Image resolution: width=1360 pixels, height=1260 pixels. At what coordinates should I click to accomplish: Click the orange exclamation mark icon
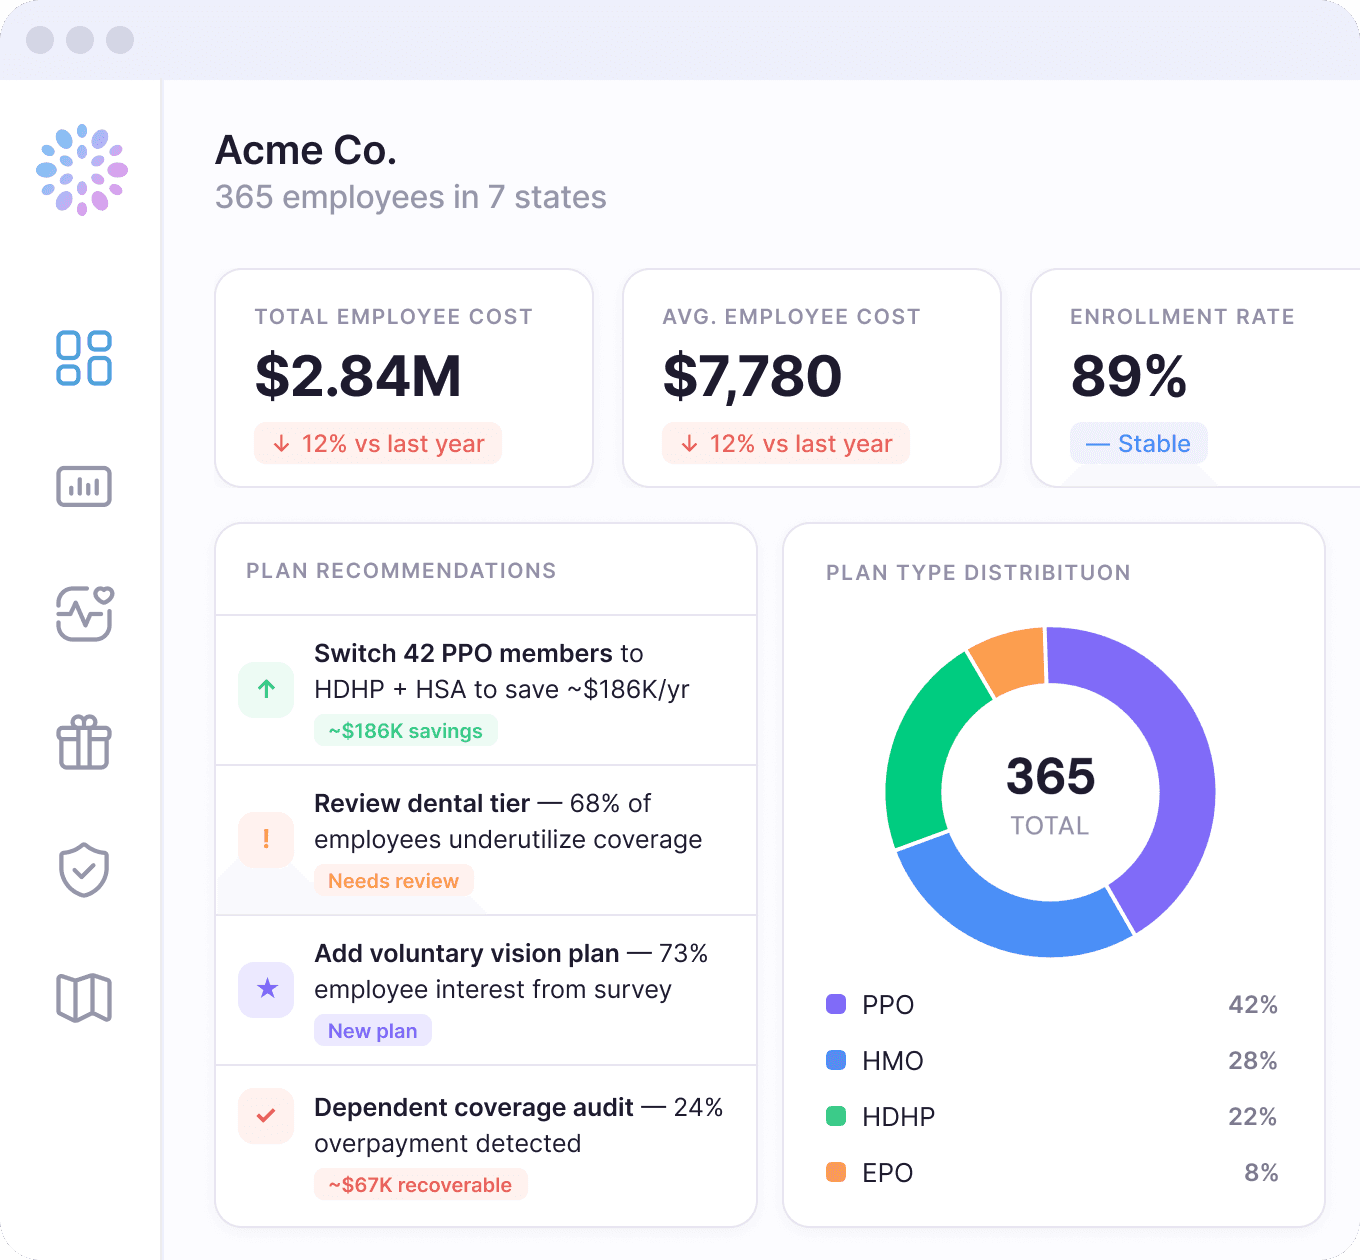(x=266, y=839)
